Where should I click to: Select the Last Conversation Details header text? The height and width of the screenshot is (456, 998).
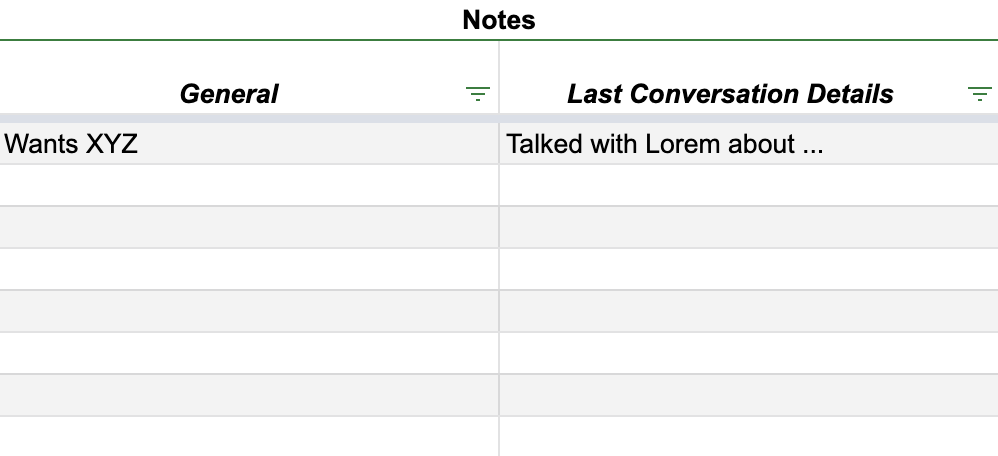click(x=730, y=94)
